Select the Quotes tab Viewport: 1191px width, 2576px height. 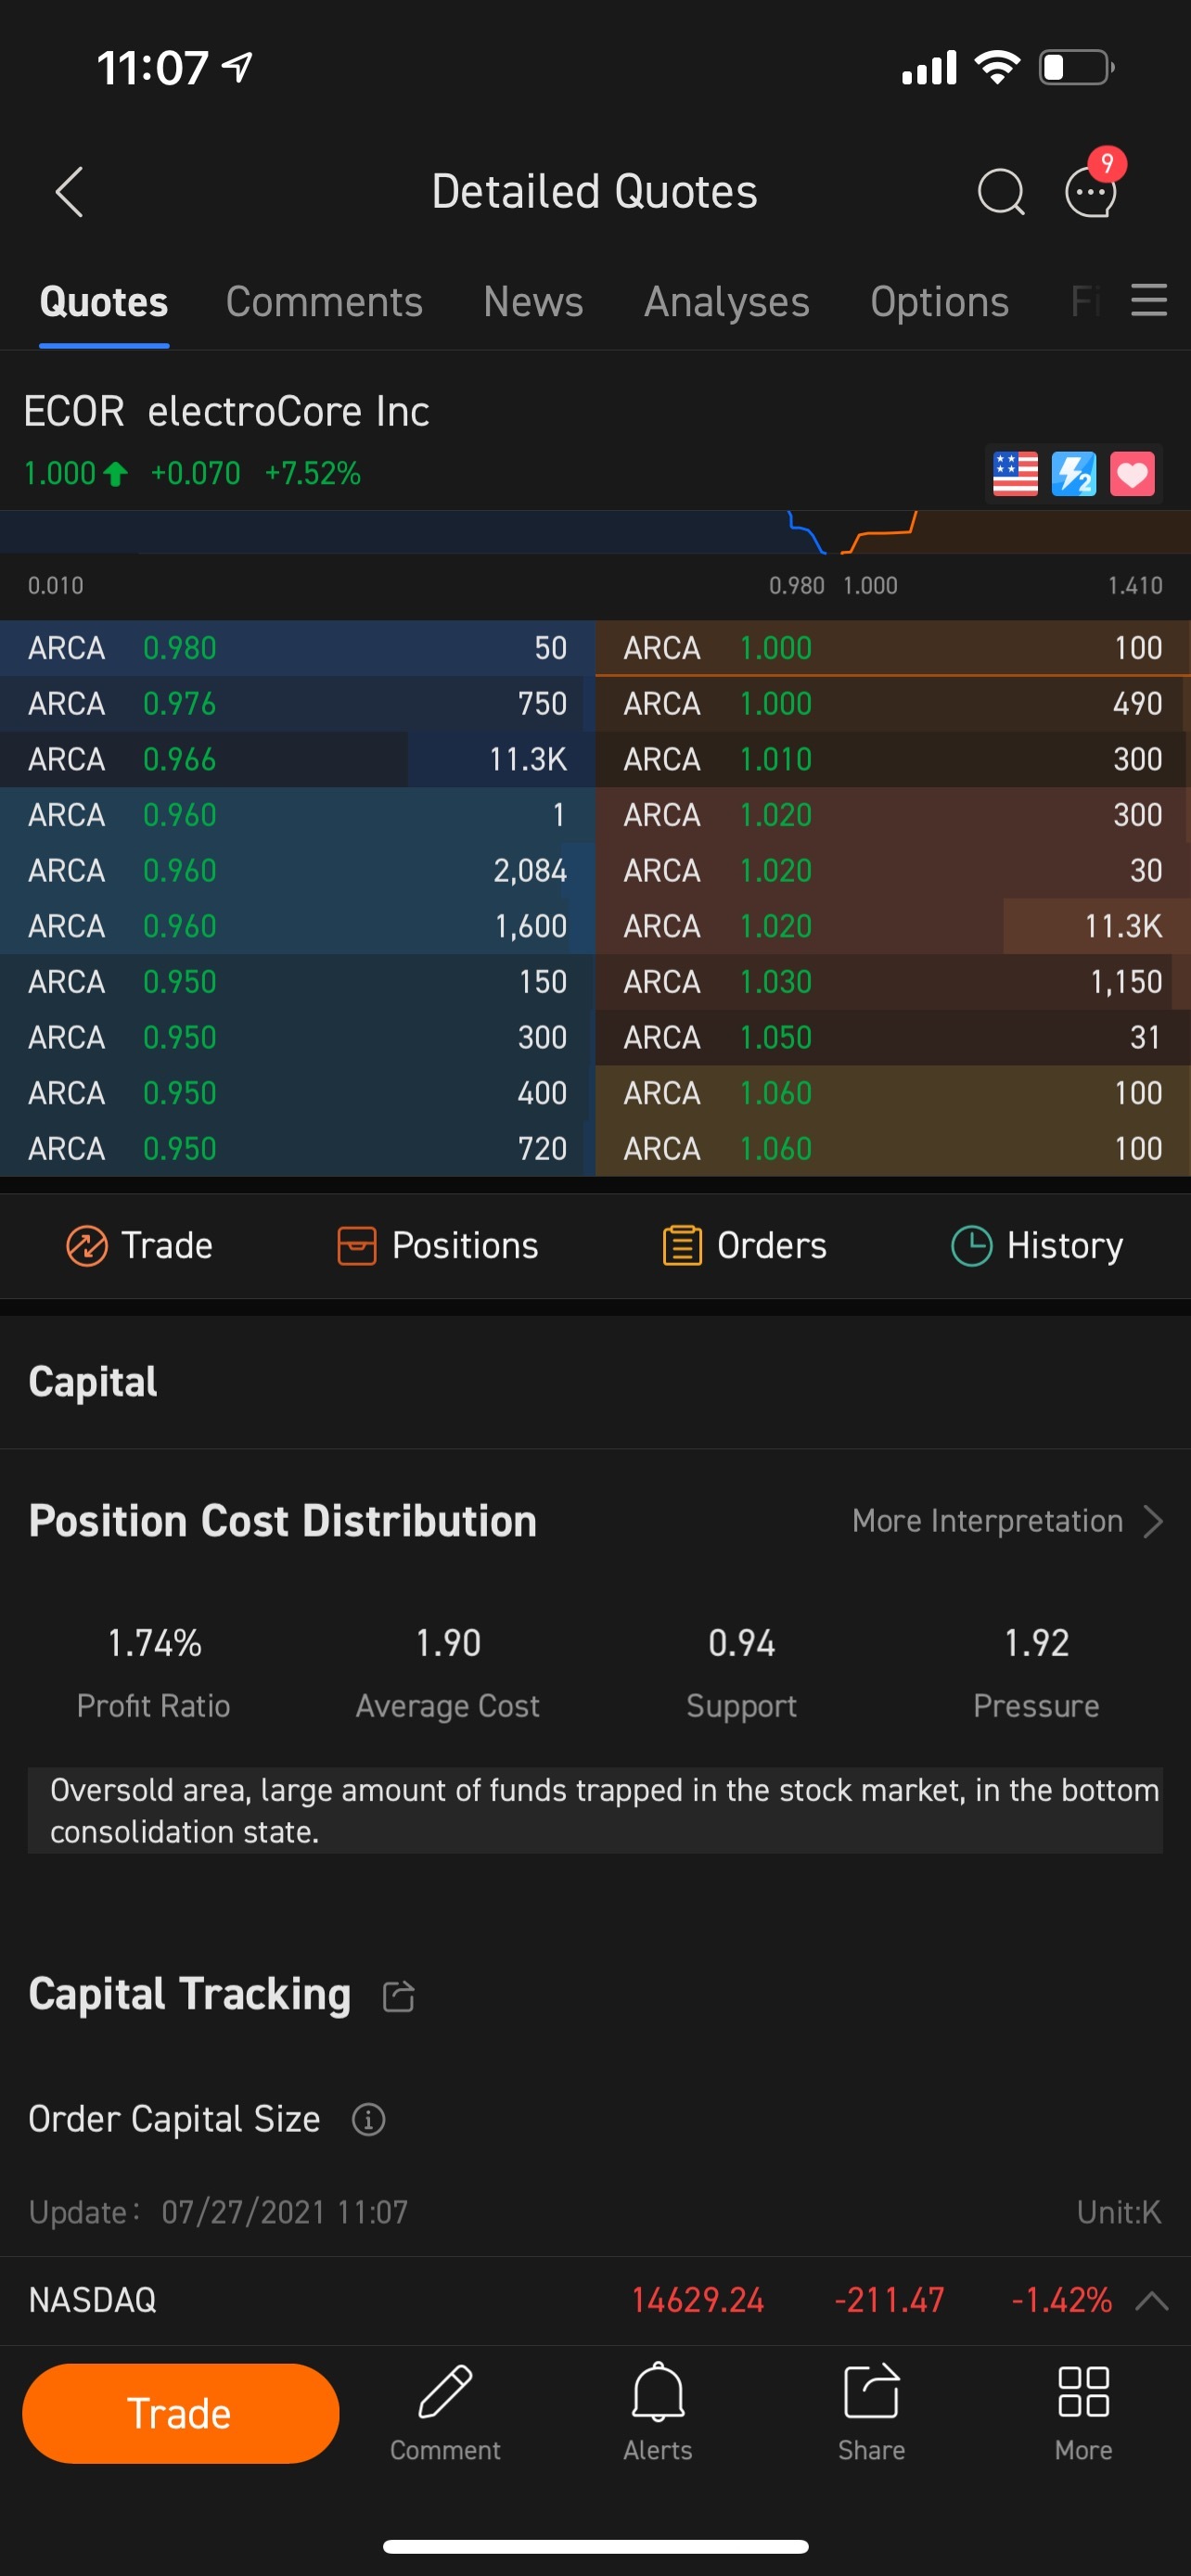point(104,301)
